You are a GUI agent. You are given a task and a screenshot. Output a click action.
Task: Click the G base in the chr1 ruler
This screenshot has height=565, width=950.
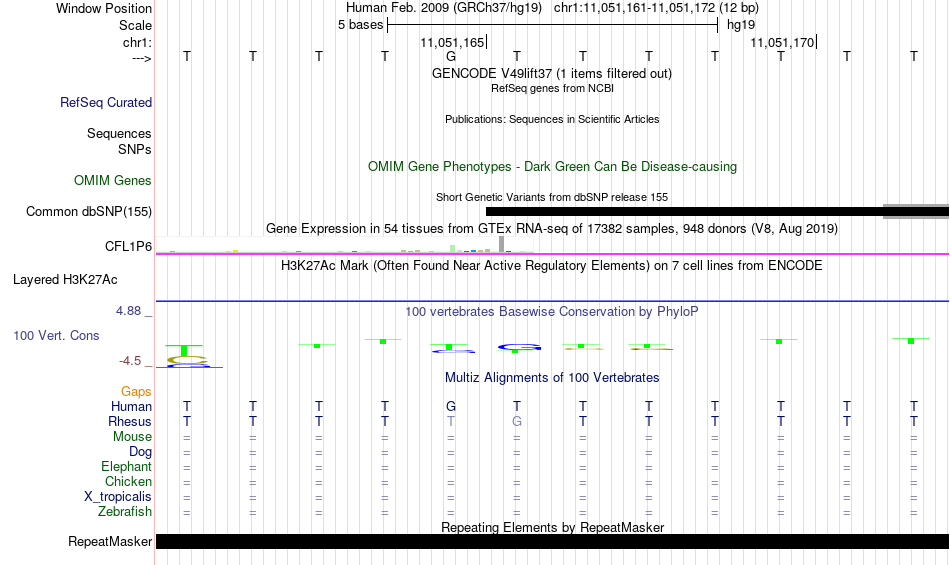[451, 57]
